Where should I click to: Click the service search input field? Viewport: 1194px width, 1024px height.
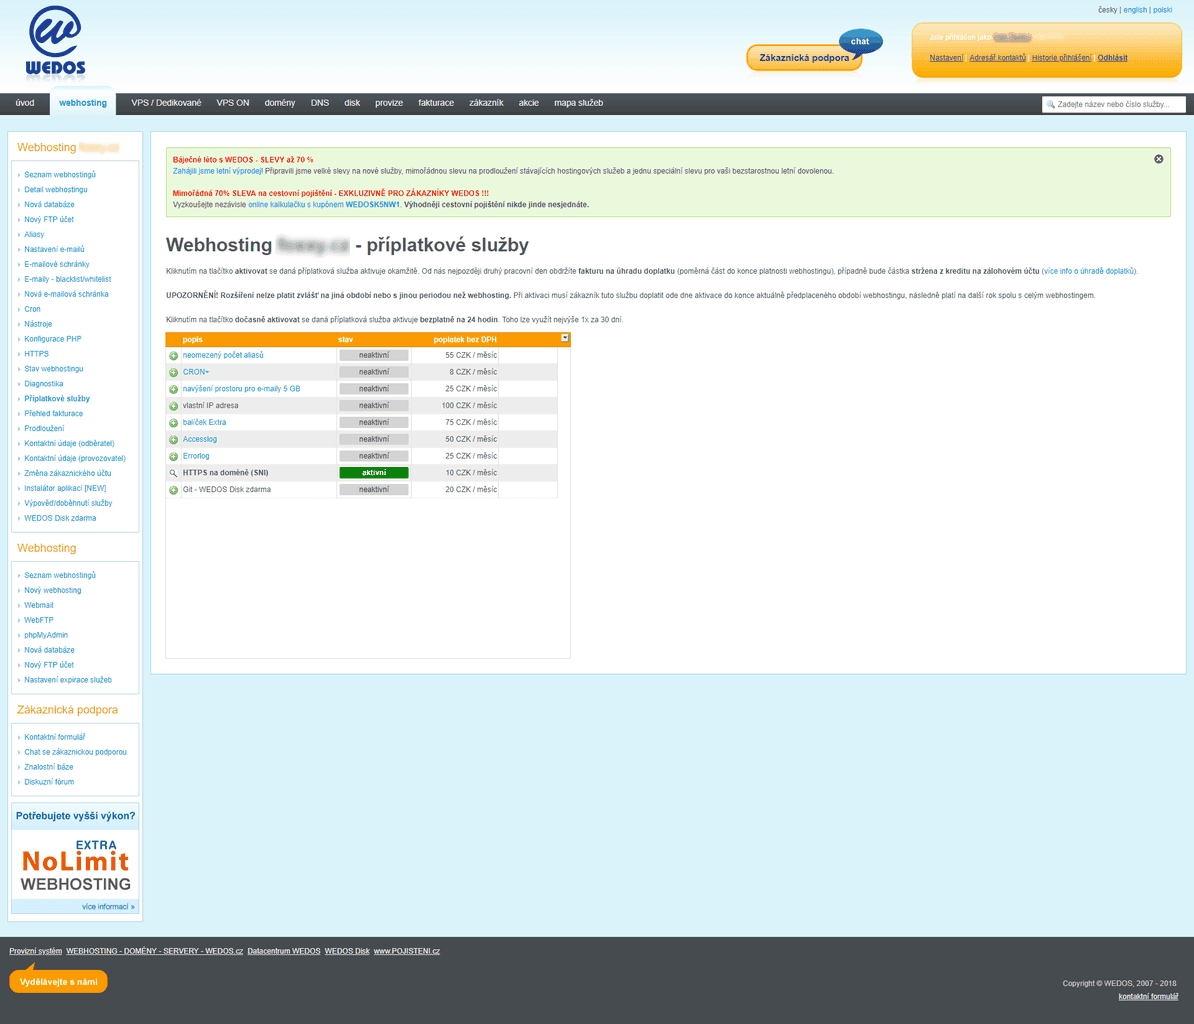click(x=1113, y=104)
